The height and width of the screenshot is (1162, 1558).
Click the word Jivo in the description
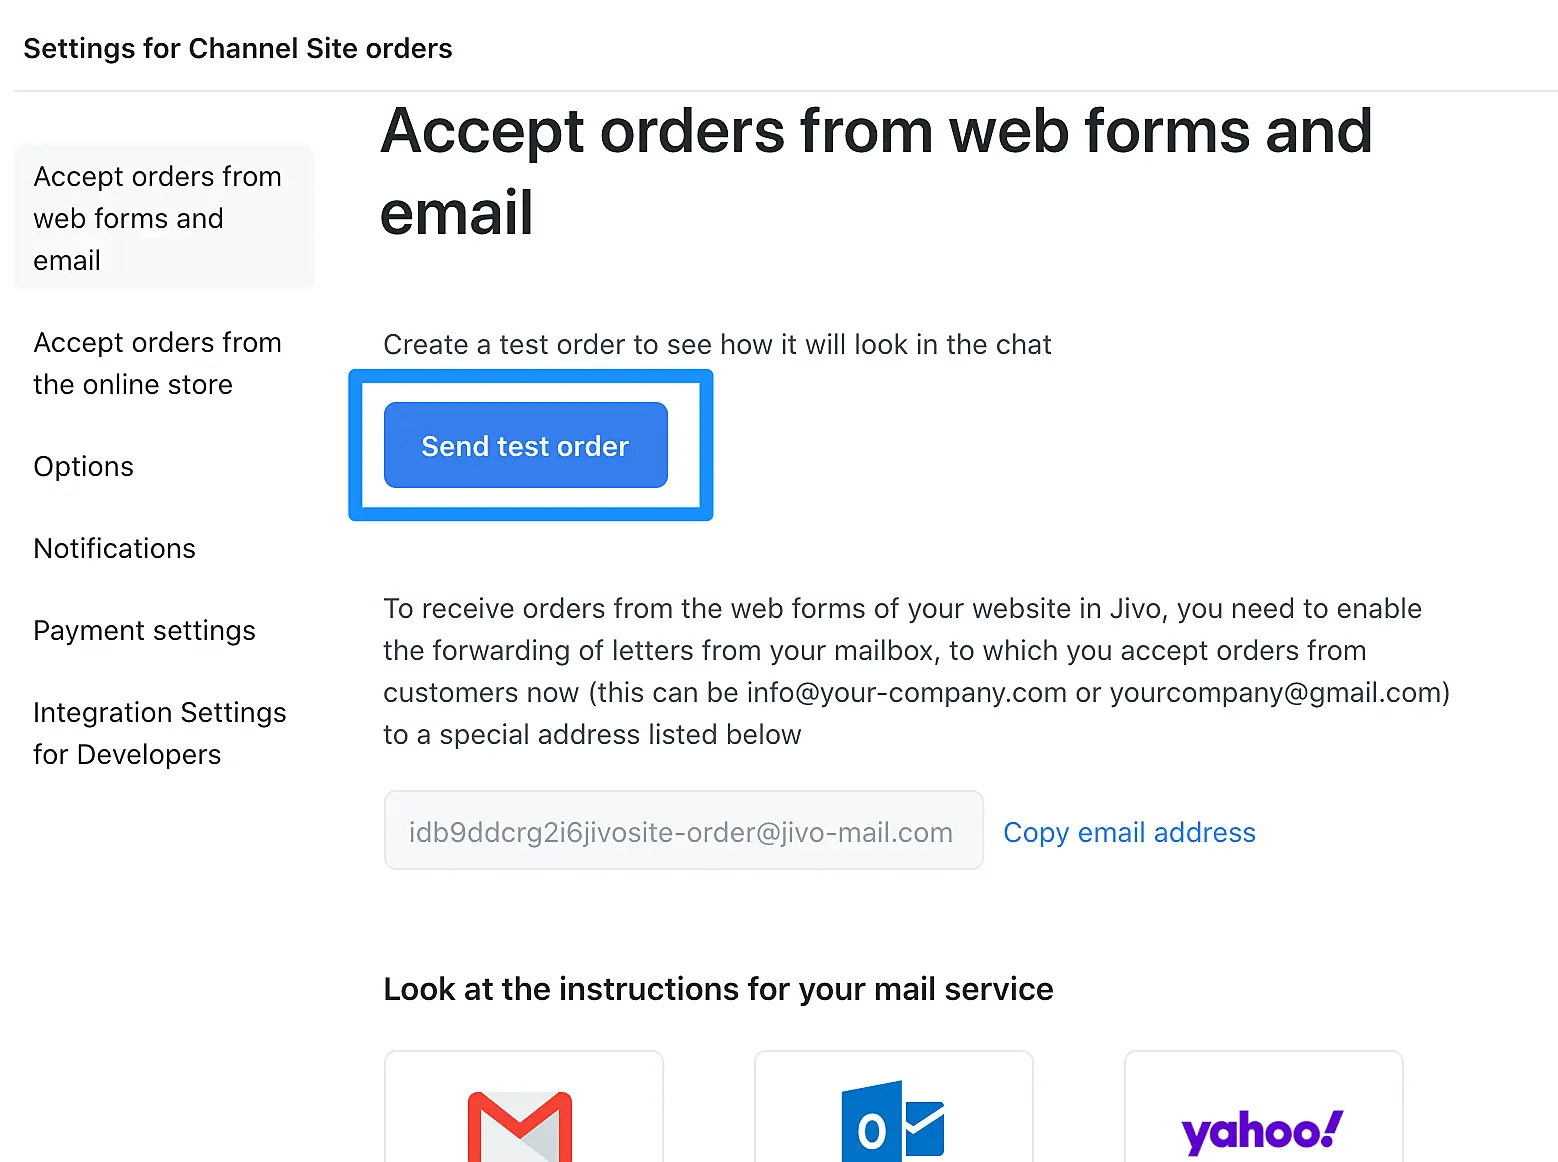pyautogui.click(x=1133, y=609)
